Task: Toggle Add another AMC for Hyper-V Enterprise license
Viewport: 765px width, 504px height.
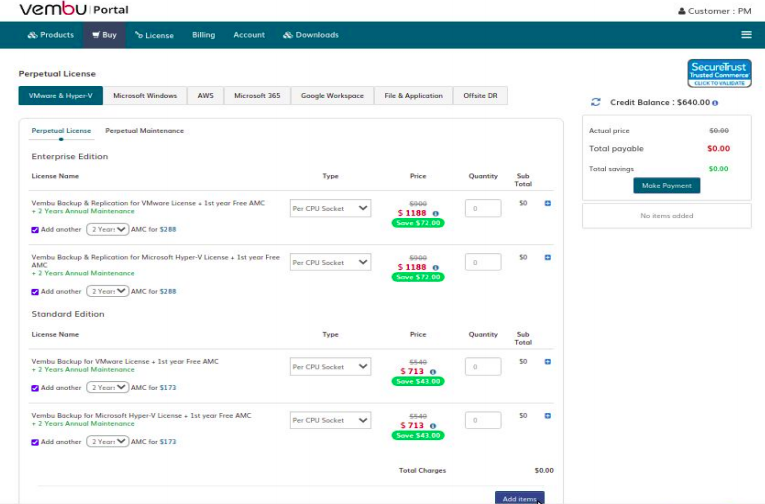Action: [x=35, y=292]
